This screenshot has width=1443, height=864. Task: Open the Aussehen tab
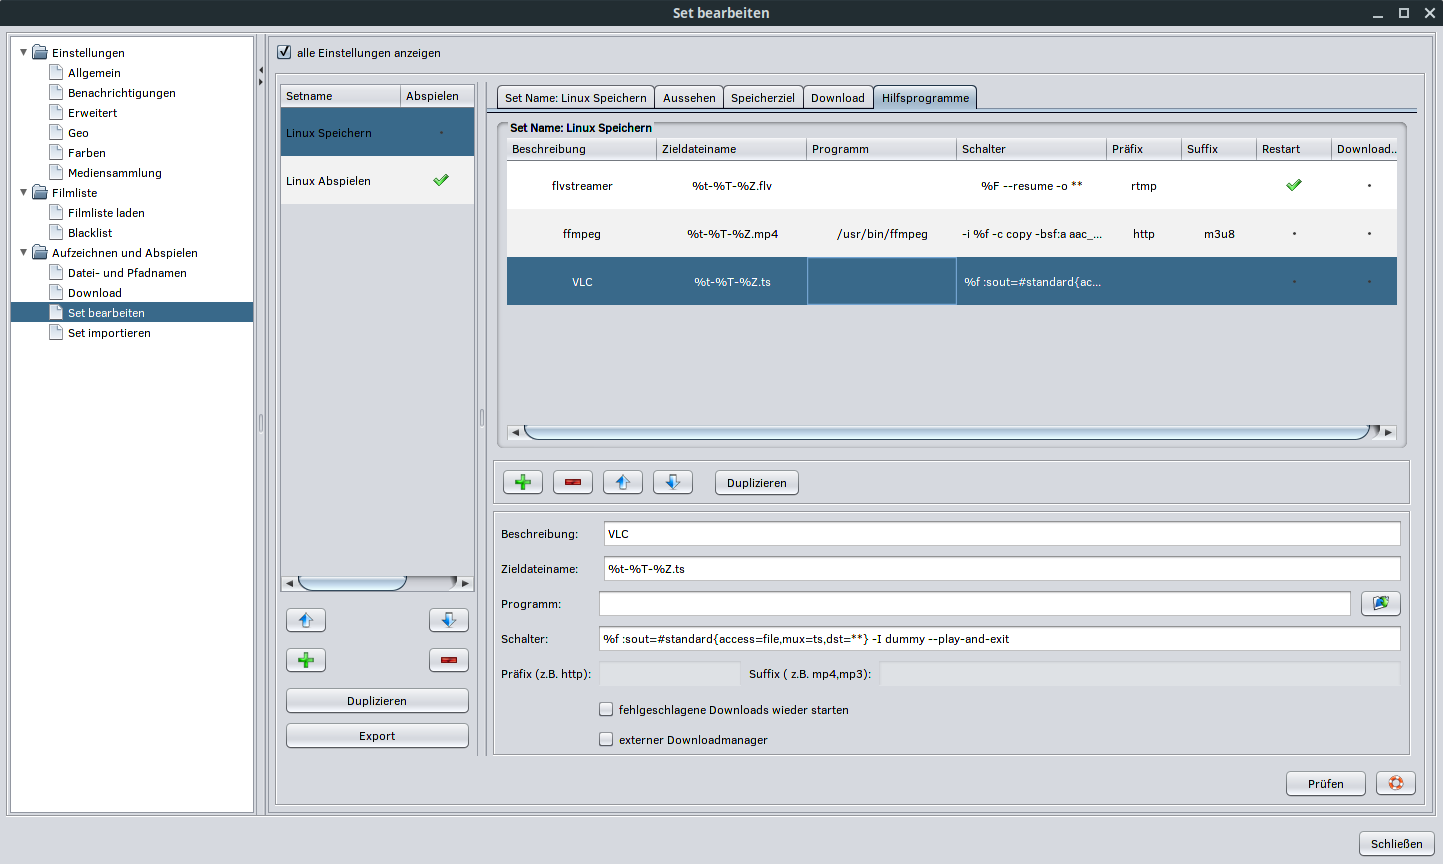[689, 97]
